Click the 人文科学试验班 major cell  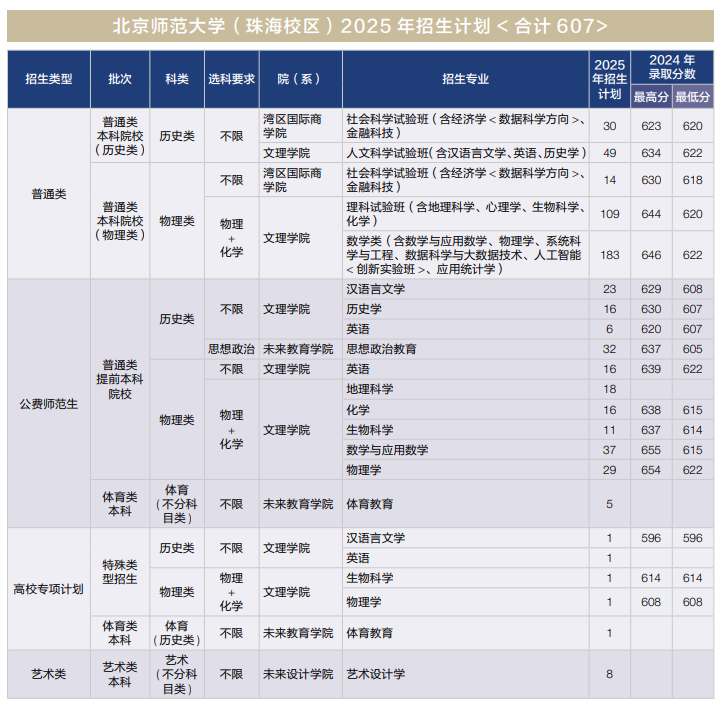(x=465, y=153)
